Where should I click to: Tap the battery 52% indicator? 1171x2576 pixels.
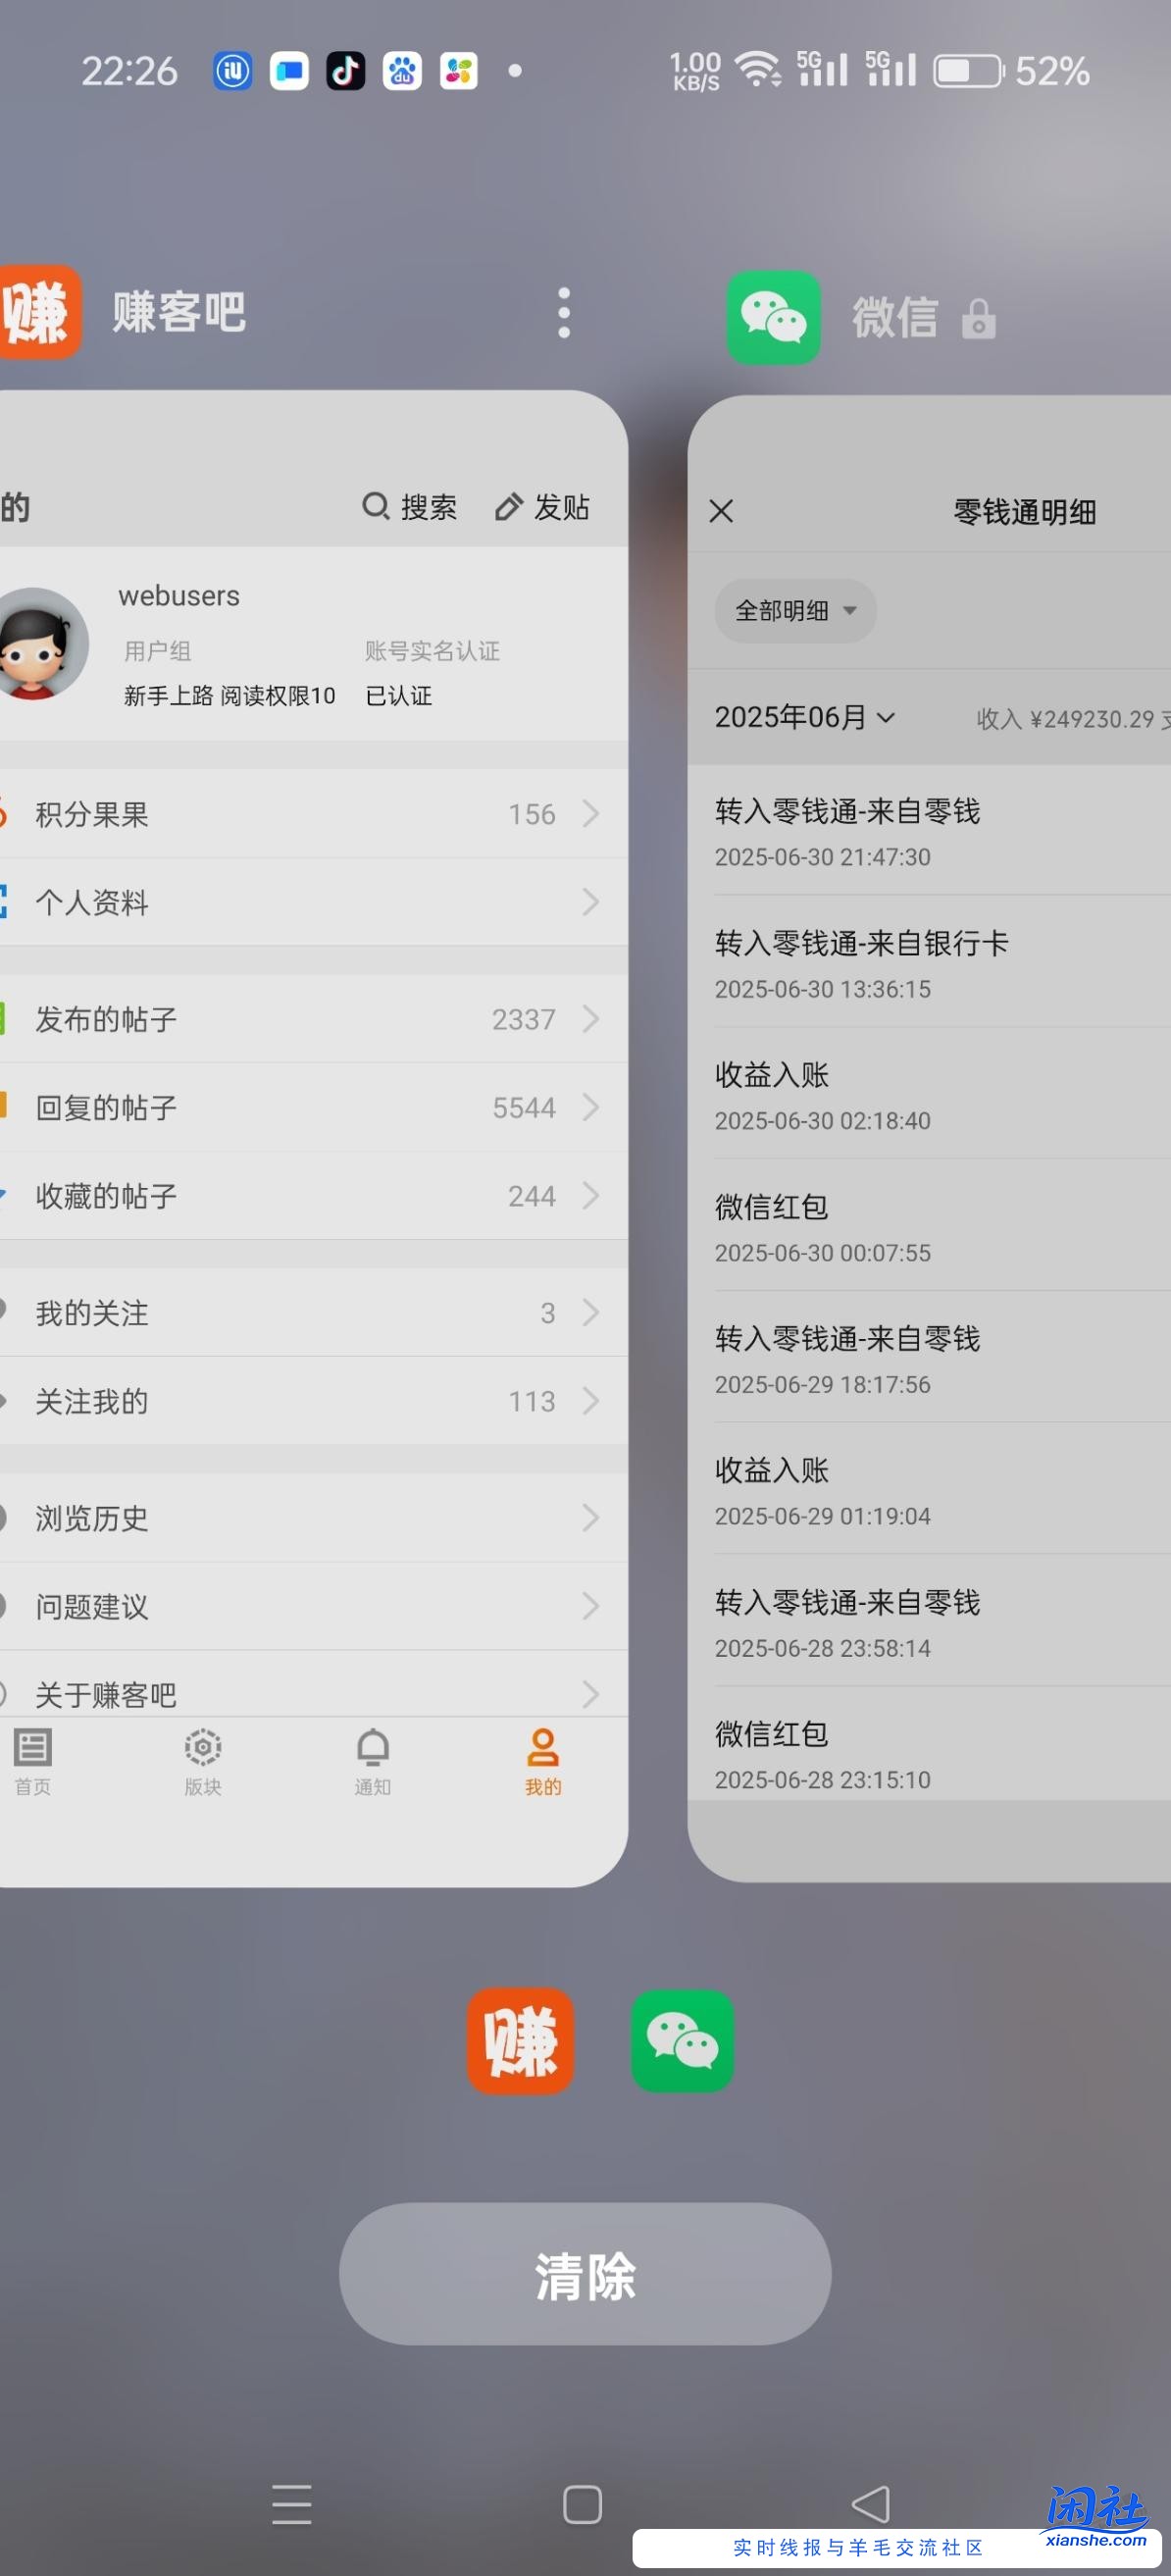coord(1012,71)
